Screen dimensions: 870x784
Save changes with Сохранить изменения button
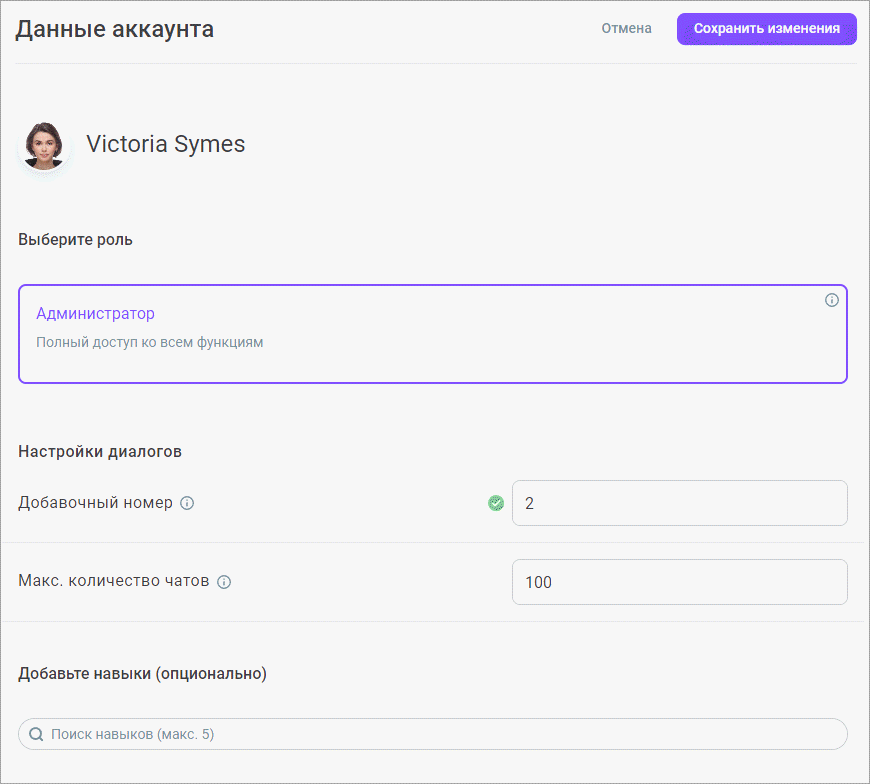pyautogui.click(x=766, y=29)
